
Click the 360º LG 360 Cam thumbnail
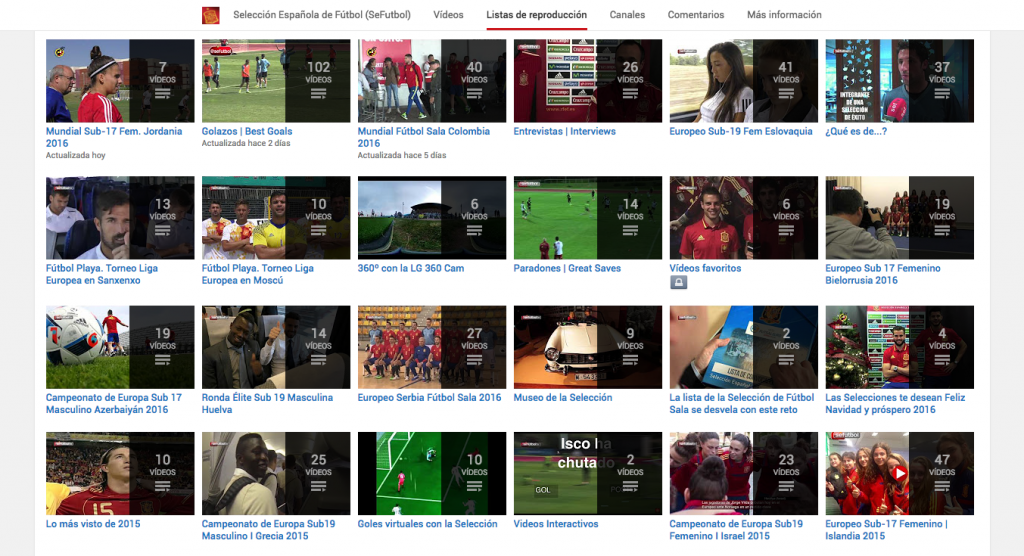[x=432, y=218]
